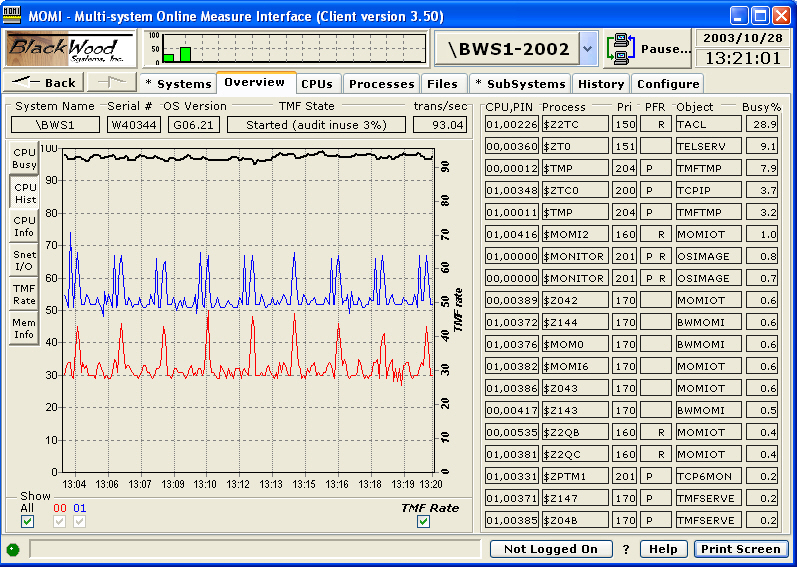
Task: Select the Overview tab
Action: point(255,83)
